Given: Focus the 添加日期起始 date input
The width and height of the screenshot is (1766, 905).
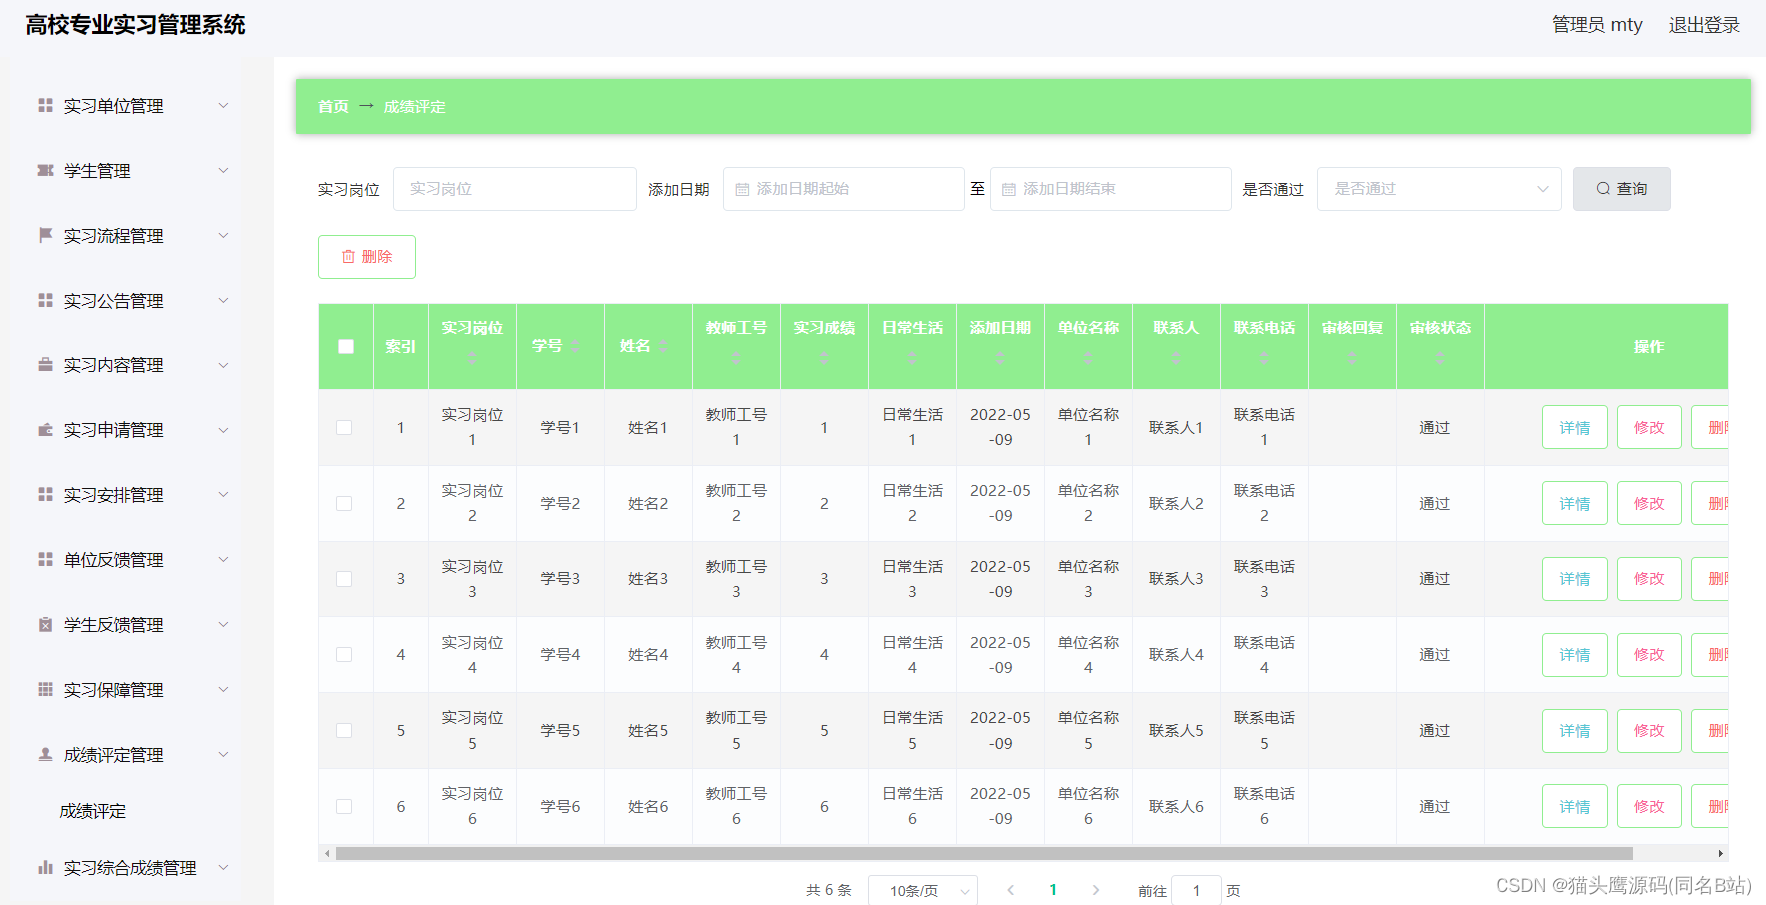Looking at the screenshot, I should tap(843, 189).
